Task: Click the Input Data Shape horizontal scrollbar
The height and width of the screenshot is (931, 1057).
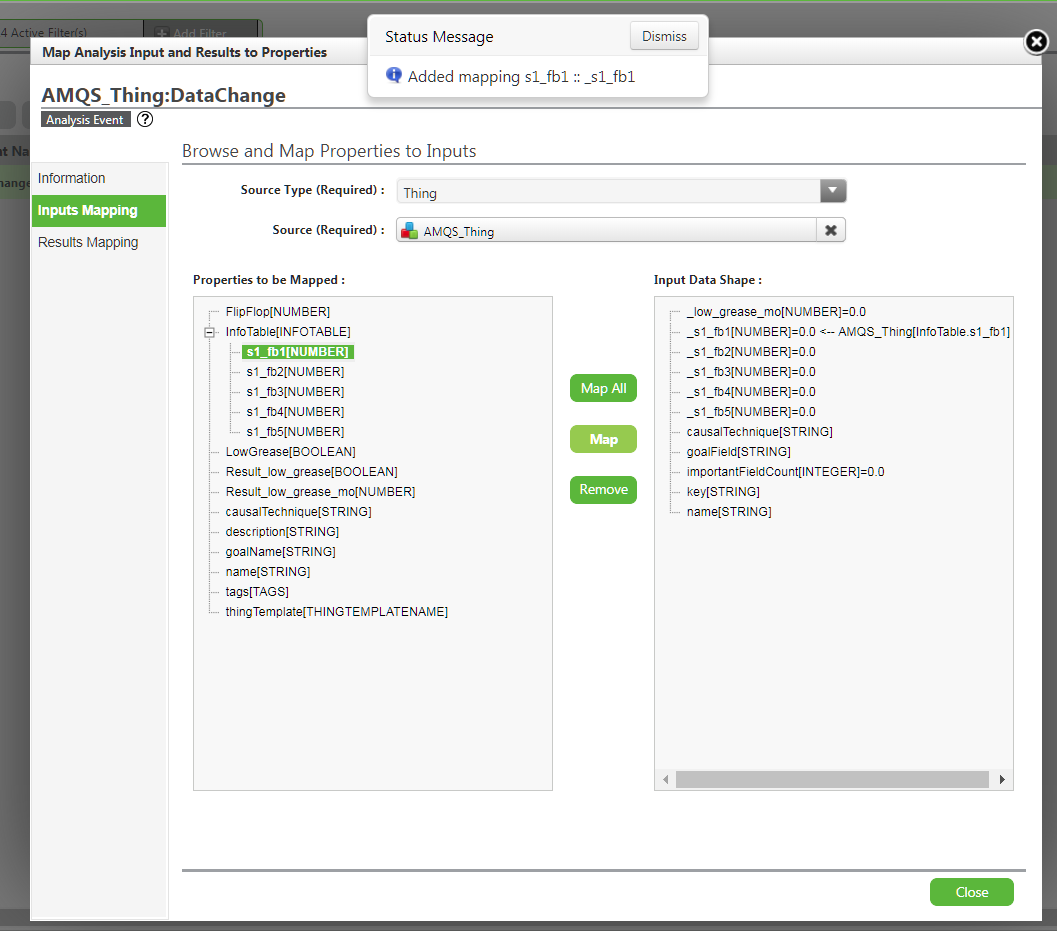Action: pyautogui.click(x=833, y=779)
